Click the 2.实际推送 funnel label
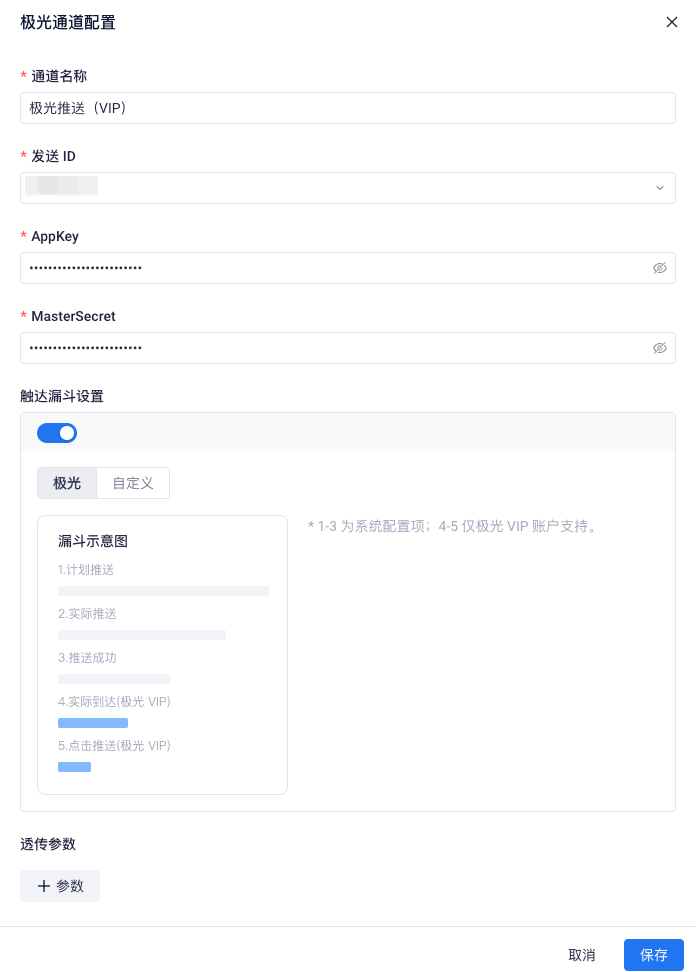This screenshot has width=696, height=972. click(x=87, y=614)
